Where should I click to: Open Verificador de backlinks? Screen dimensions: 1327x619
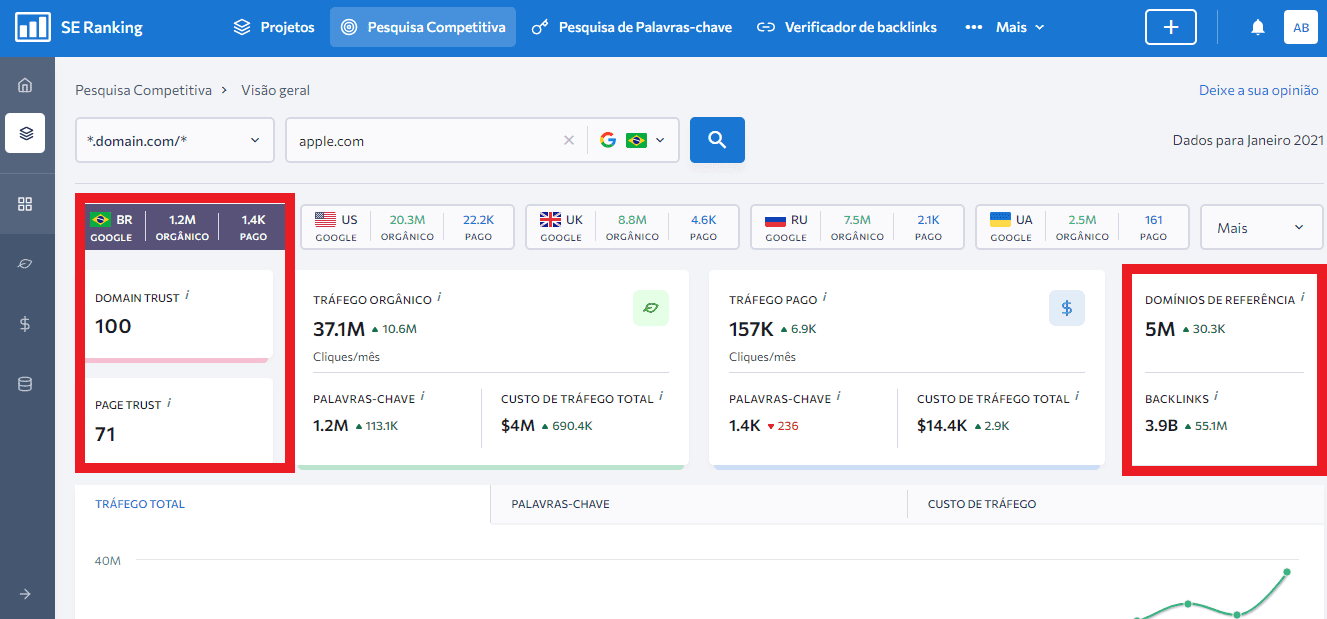pyautogui.click(x=847, y=27)
